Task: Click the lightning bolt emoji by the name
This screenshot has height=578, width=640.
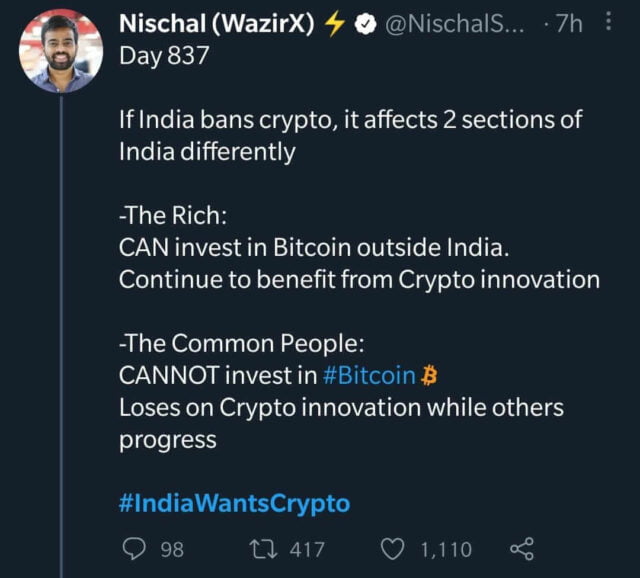Action: [x=332, y=23]
